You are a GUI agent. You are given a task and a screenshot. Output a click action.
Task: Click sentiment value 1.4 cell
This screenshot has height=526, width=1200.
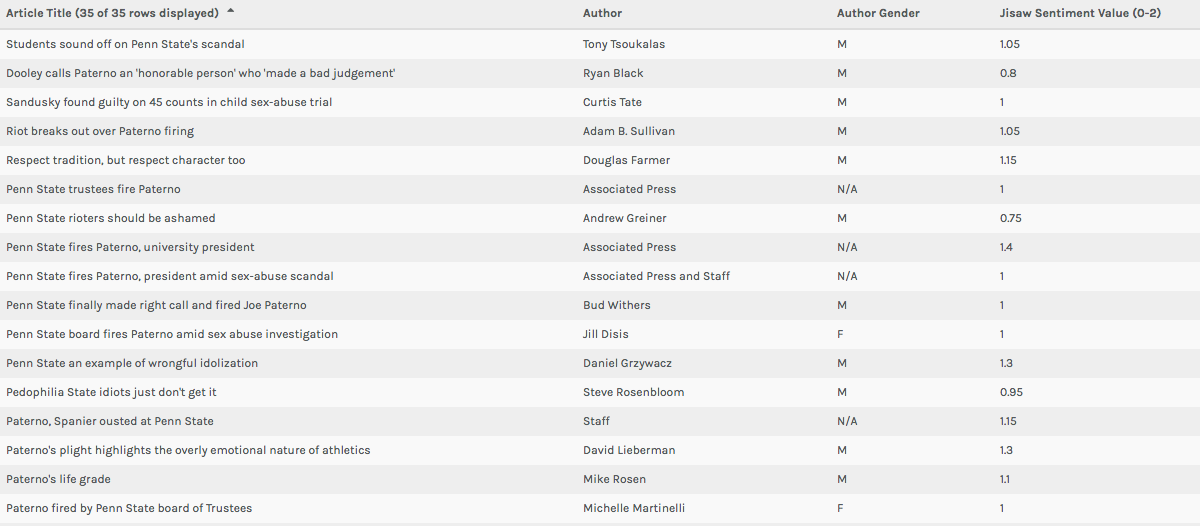click(x=1006, y=247)
